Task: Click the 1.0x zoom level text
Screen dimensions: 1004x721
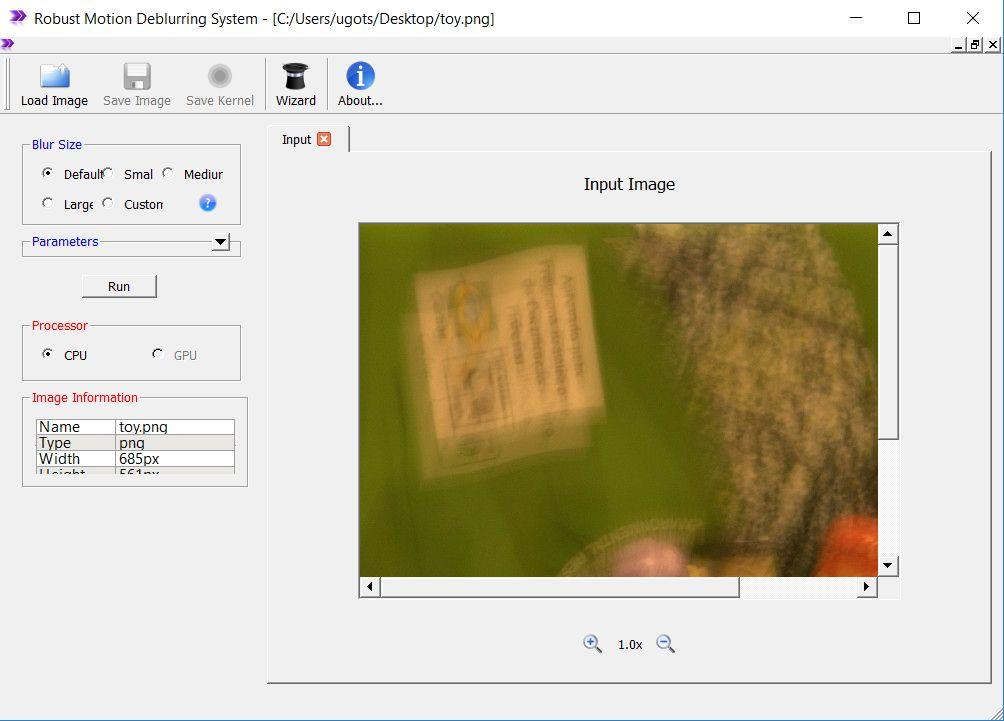Action: [x=630, y=645]
